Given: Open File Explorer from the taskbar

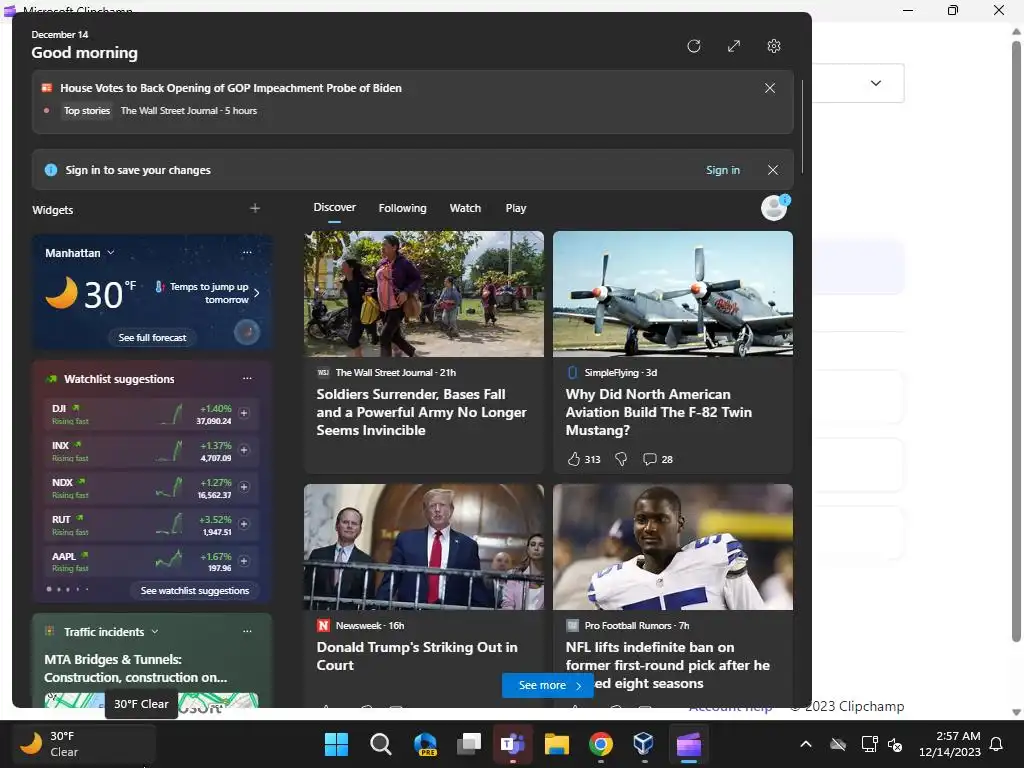Looking at the screenshot, I should pyautogui.click(x=557, y=744).
